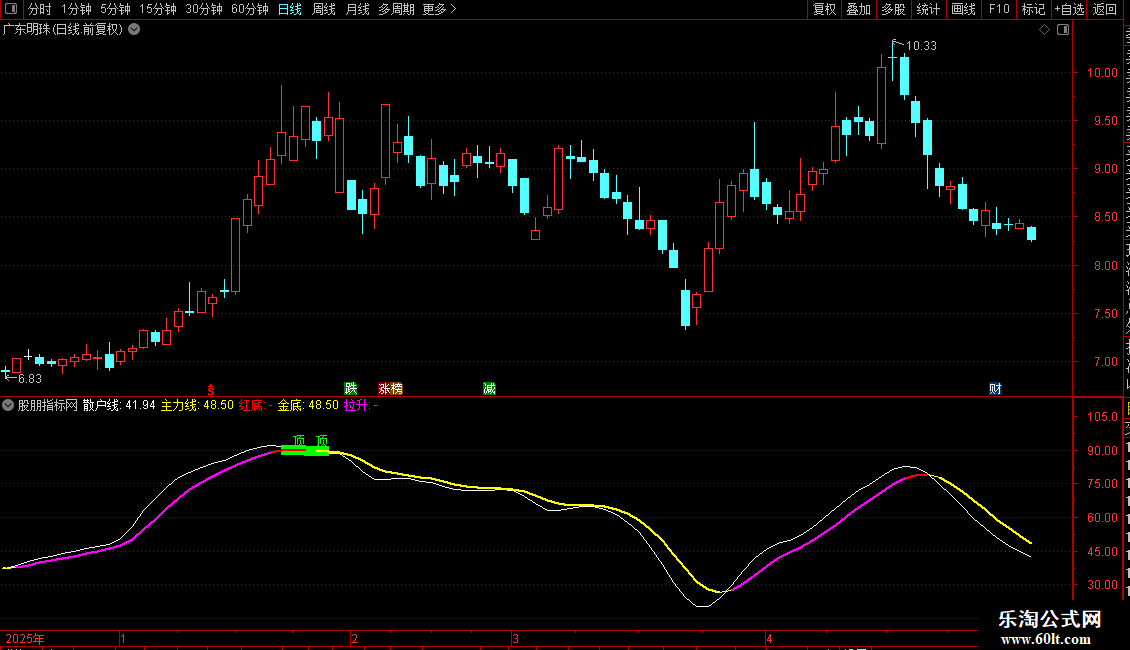Select the 60分钟 period tab
The height and width of the screenshot is (650, 1130).
pos(250,9)
